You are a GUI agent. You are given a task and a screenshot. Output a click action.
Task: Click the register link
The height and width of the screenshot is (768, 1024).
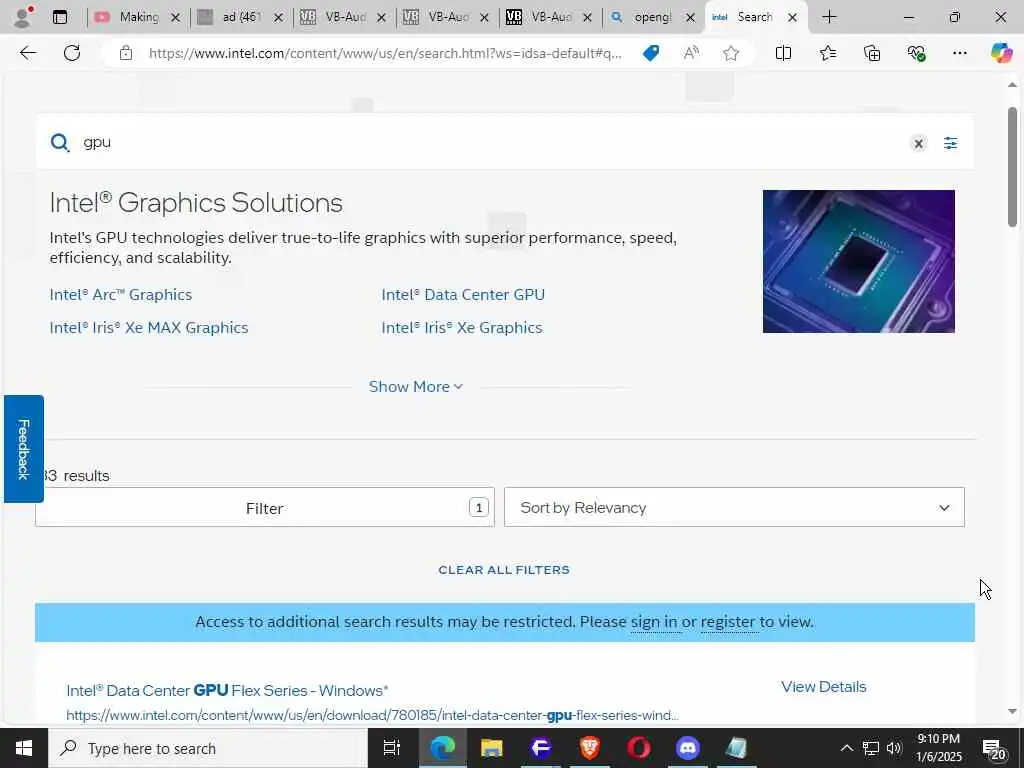click(728, 622)
